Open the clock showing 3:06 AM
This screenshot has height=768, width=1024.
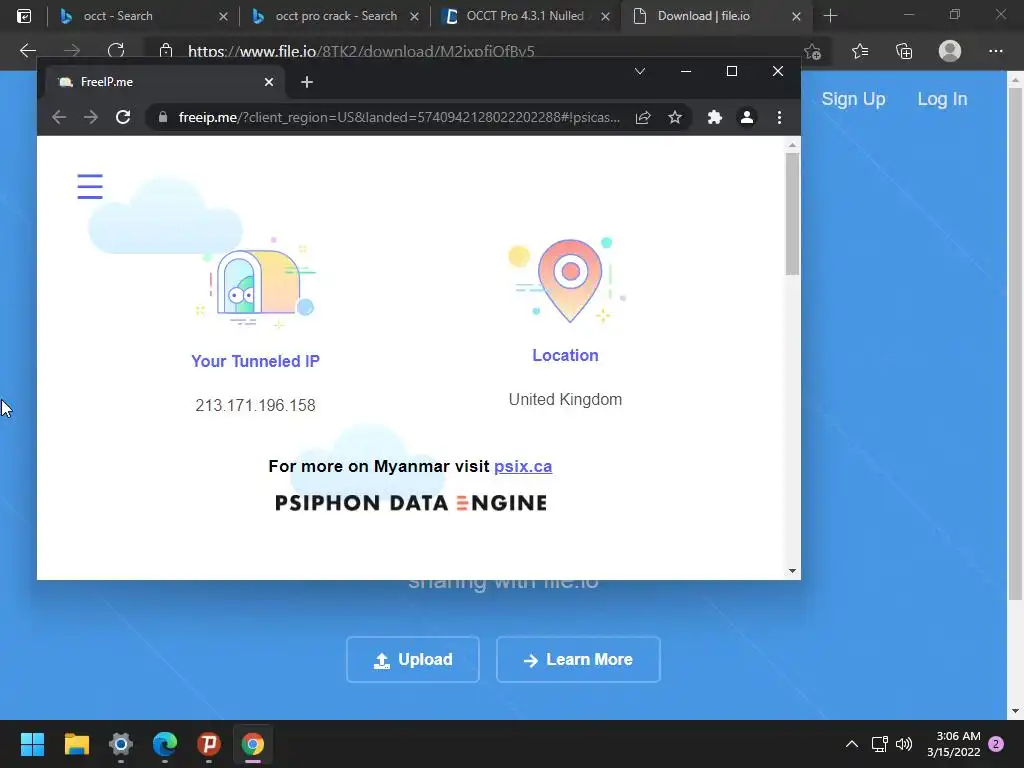tap(953, 744)
